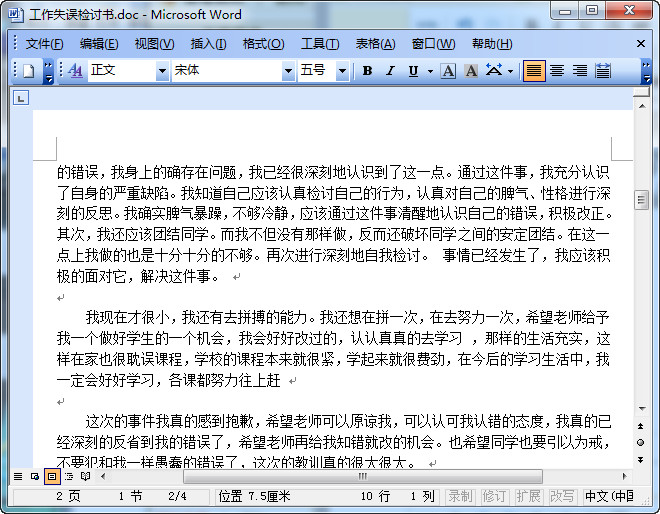Click the split box above vertical scrollbar
Viewport: 660px width, 514px height.
click(x=642, y=92)
